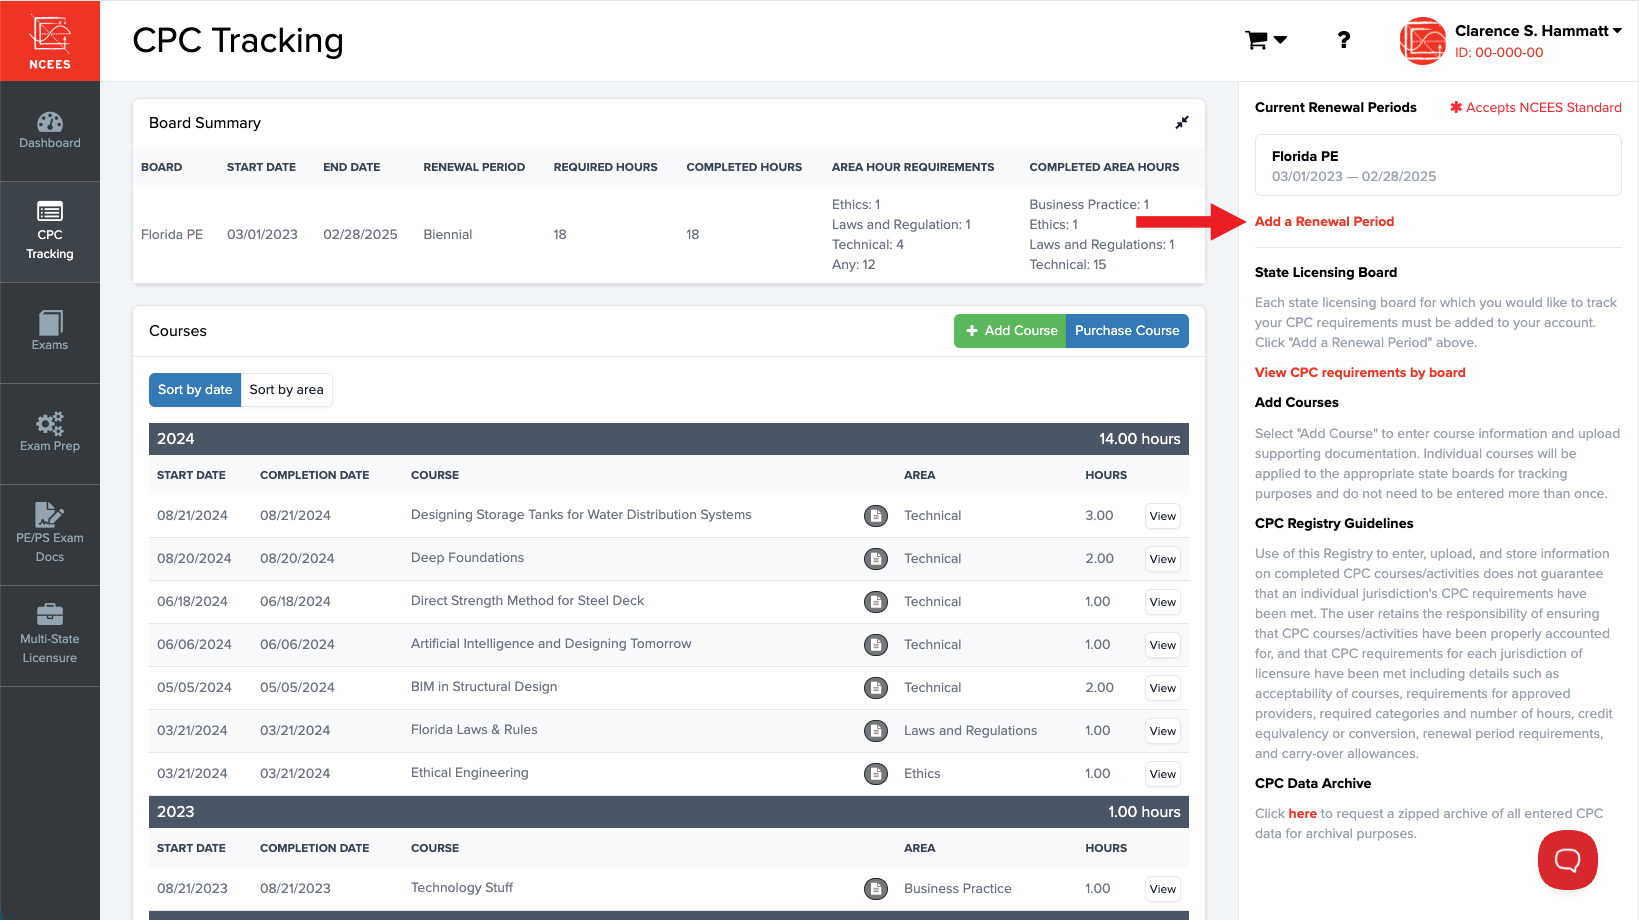
Task: Click the Add Course button
Action: pos(1010,331)
